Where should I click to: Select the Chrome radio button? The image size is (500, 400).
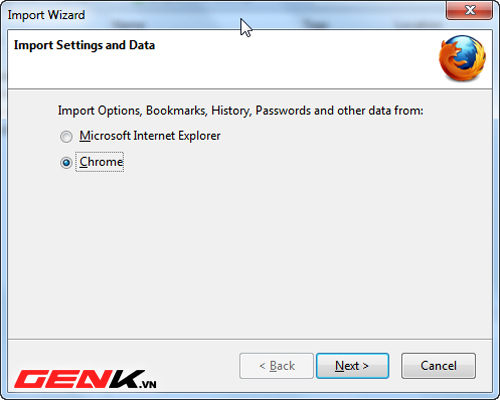point(66,163)
